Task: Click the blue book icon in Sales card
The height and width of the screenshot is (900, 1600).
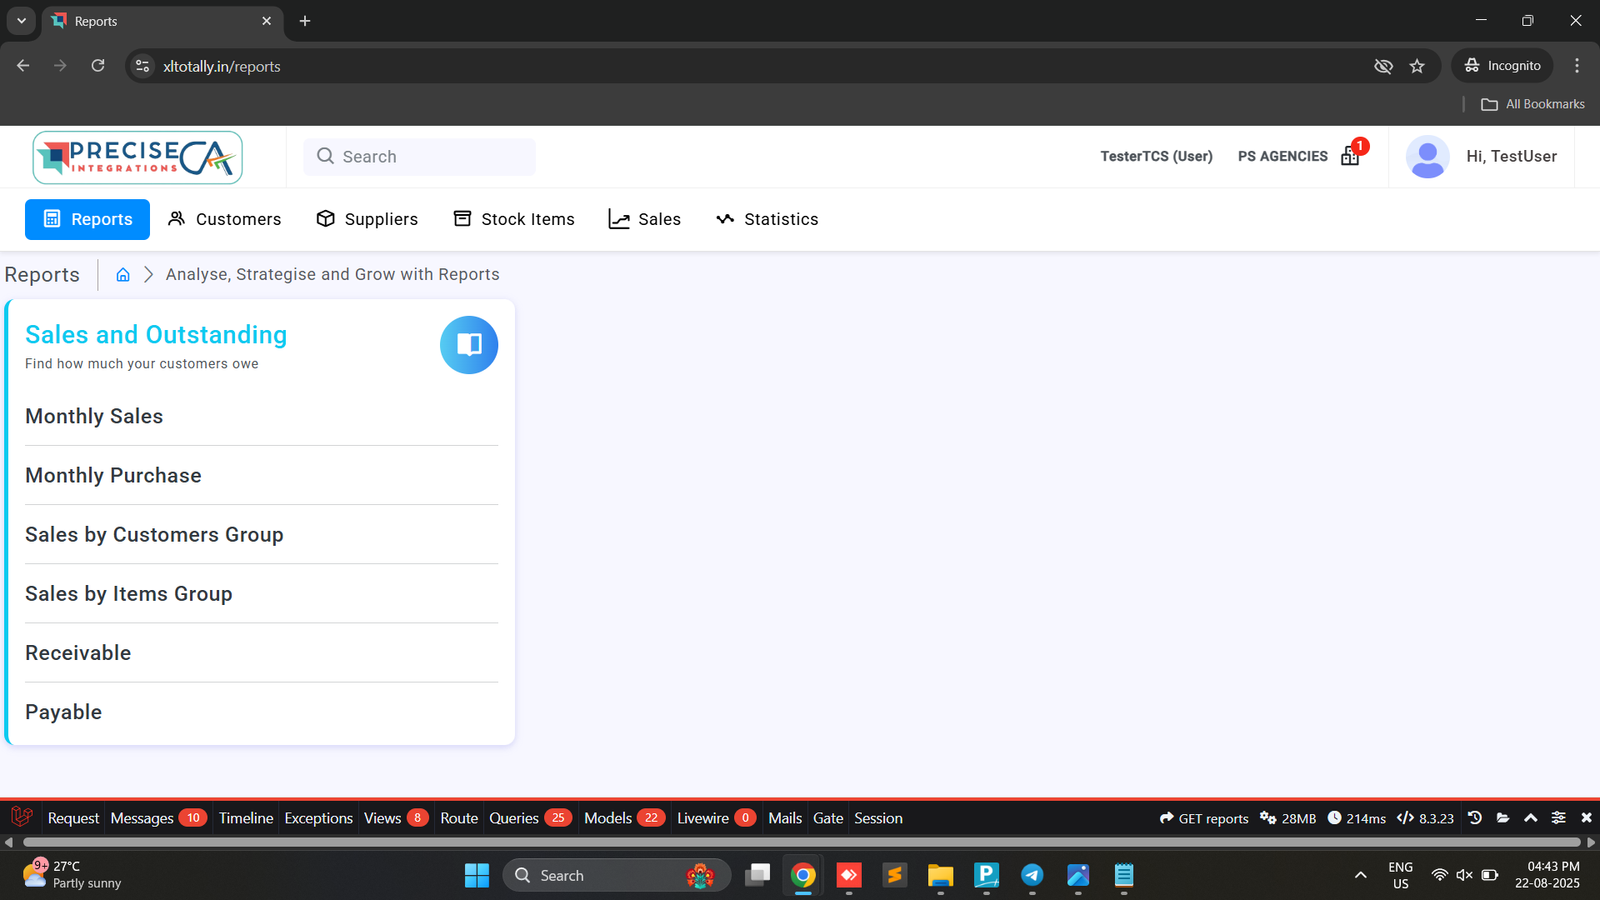Action: (469, 345)
